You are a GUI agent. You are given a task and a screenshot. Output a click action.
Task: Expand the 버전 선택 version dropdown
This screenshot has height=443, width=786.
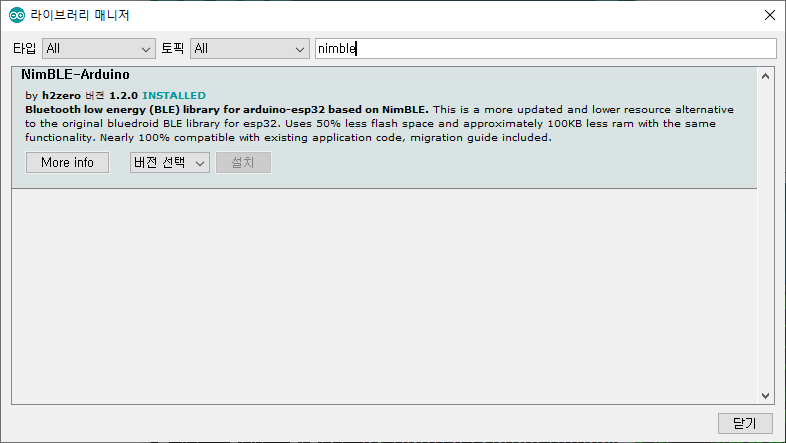[169, 162]
